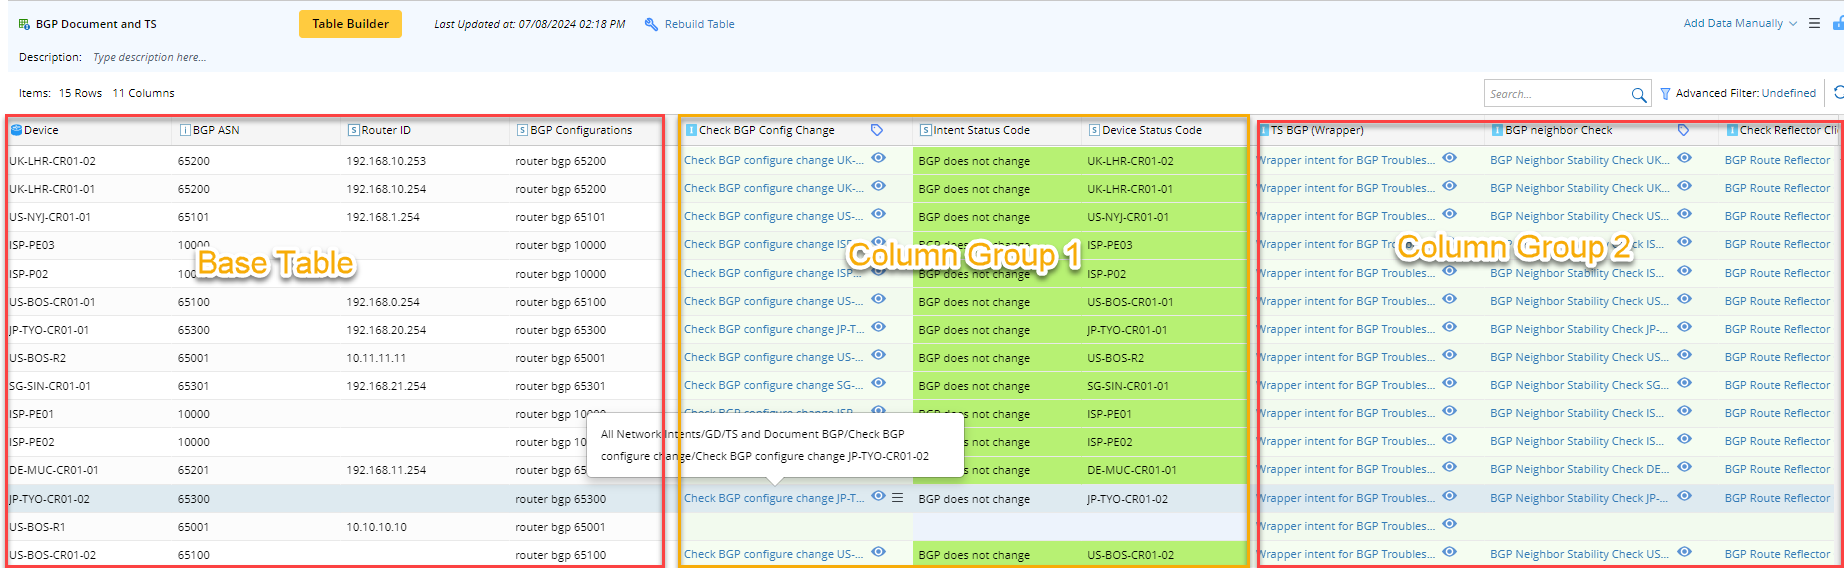Image resolution: width=1844 pixels, height=568 pixels.
Task: Open Check BGP configure change link in UK-LHR-CR01-02 row
Action: [774, 160]
